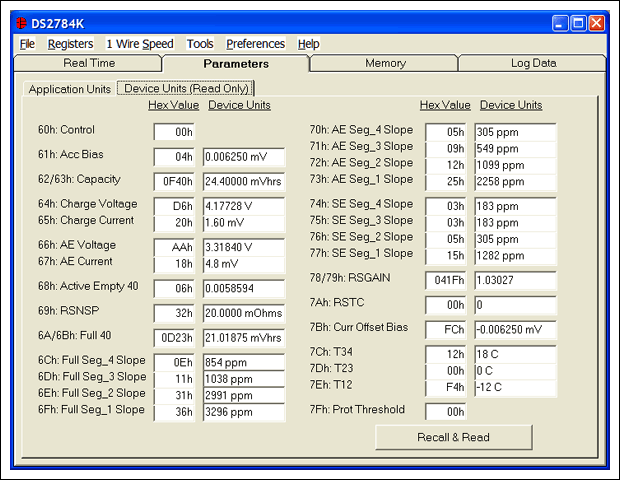Open the 1 Wire Speed menu
The image size is (620, 480).
point(139,44)
